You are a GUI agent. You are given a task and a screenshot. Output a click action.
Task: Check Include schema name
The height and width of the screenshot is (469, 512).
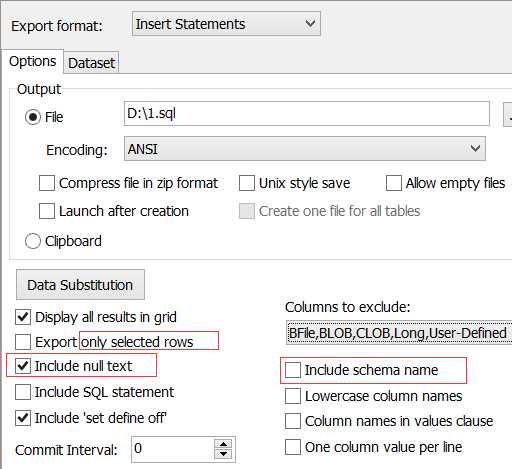pos(293,370)
